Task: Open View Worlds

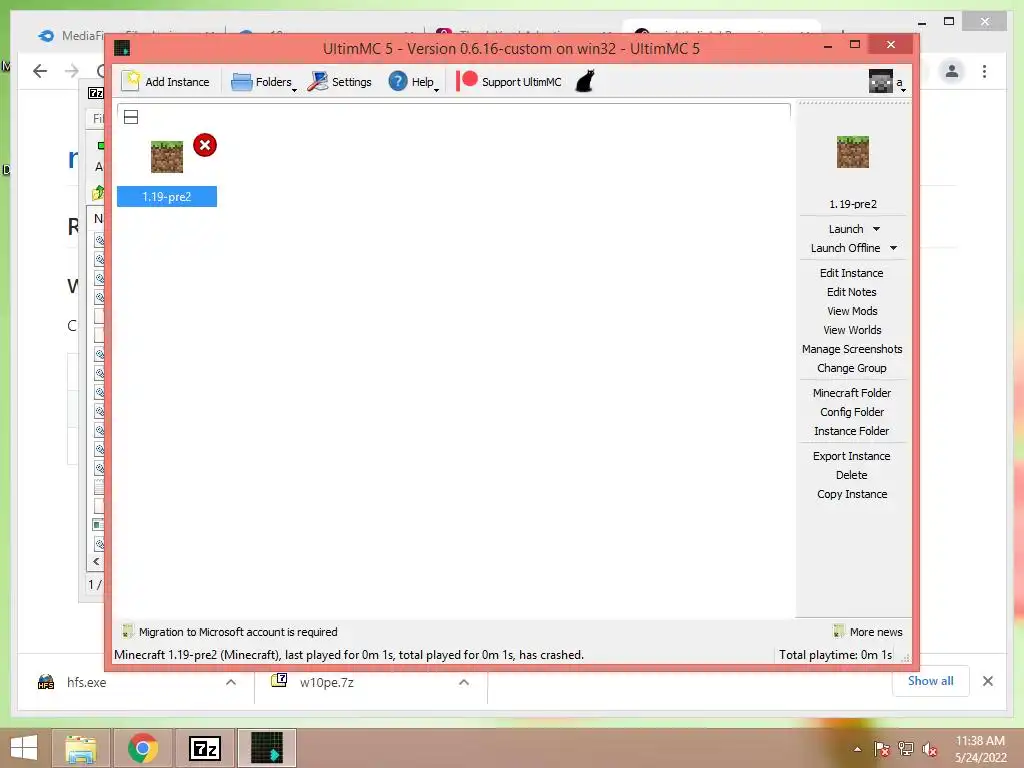Action: coord(852,330)
